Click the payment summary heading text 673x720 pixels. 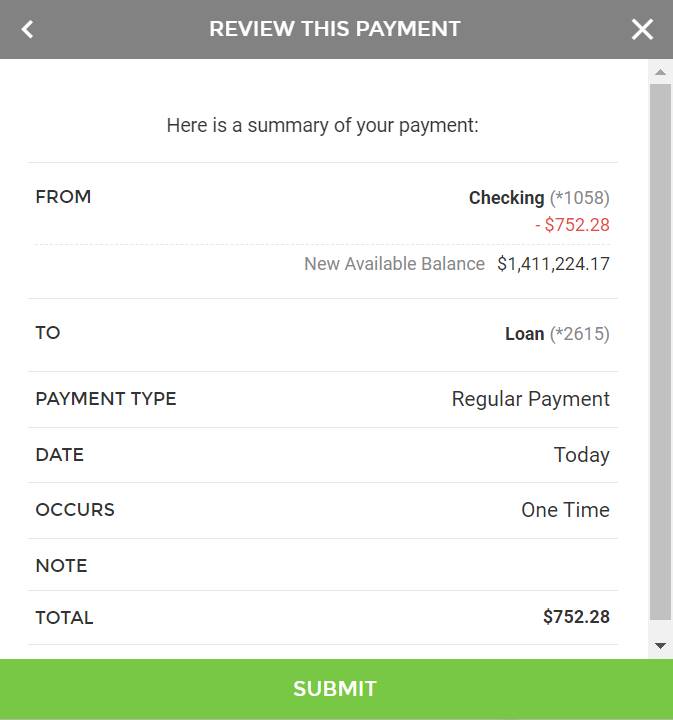322,126
